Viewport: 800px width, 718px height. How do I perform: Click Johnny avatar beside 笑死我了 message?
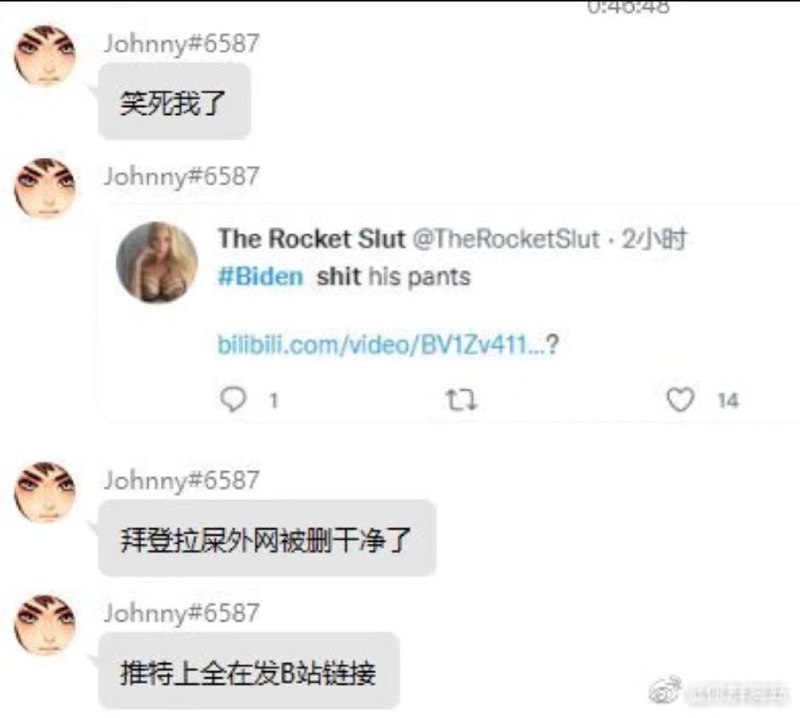tap(45, 55)
